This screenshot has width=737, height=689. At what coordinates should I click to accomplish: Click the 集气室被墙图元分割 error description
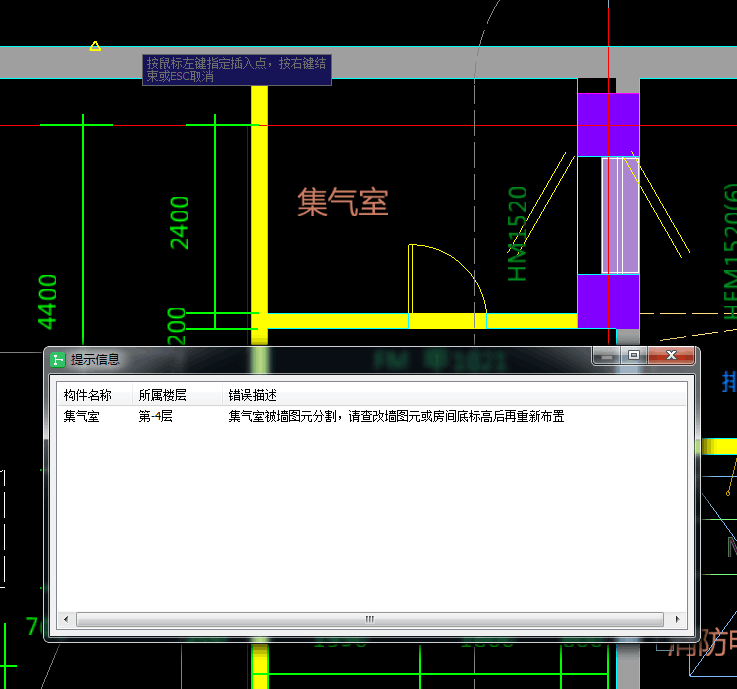396,416
